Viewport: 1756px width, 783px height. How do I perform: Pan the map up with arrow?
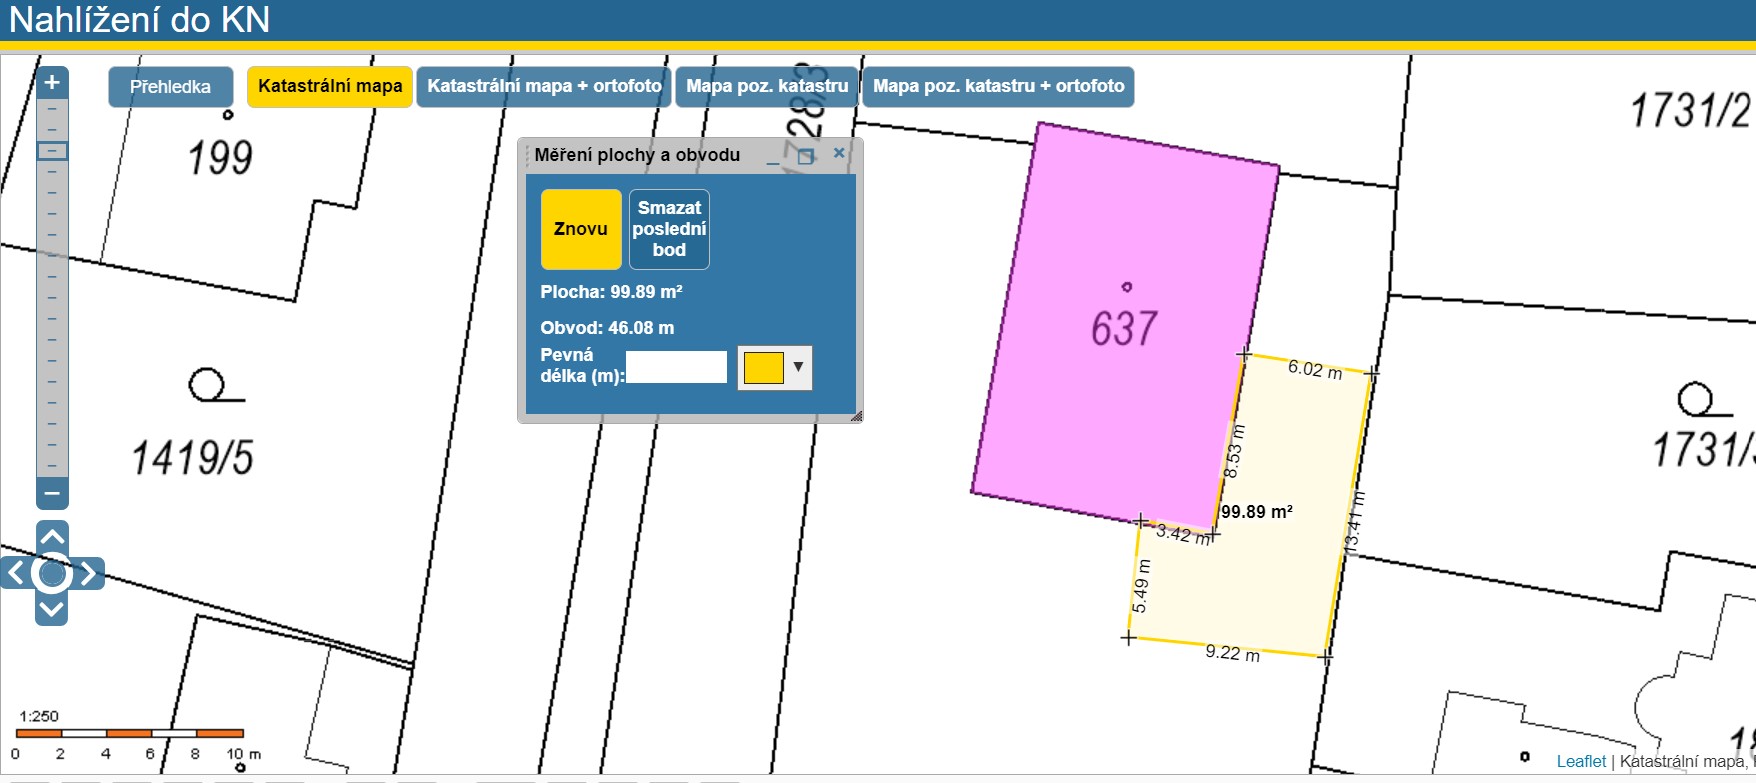click(x=52, y=535)
